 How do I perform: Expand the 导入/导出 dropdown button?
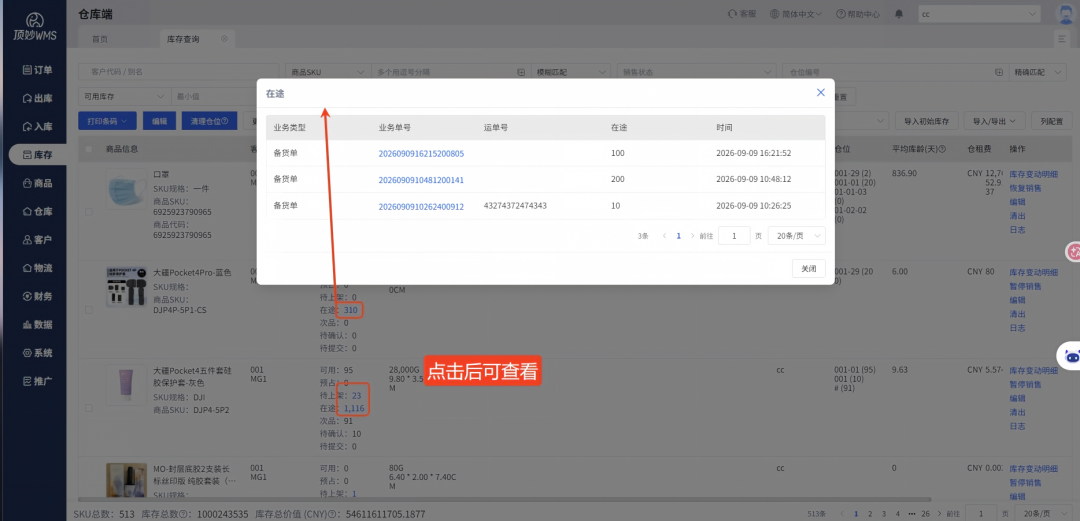[x=995, y=121]
